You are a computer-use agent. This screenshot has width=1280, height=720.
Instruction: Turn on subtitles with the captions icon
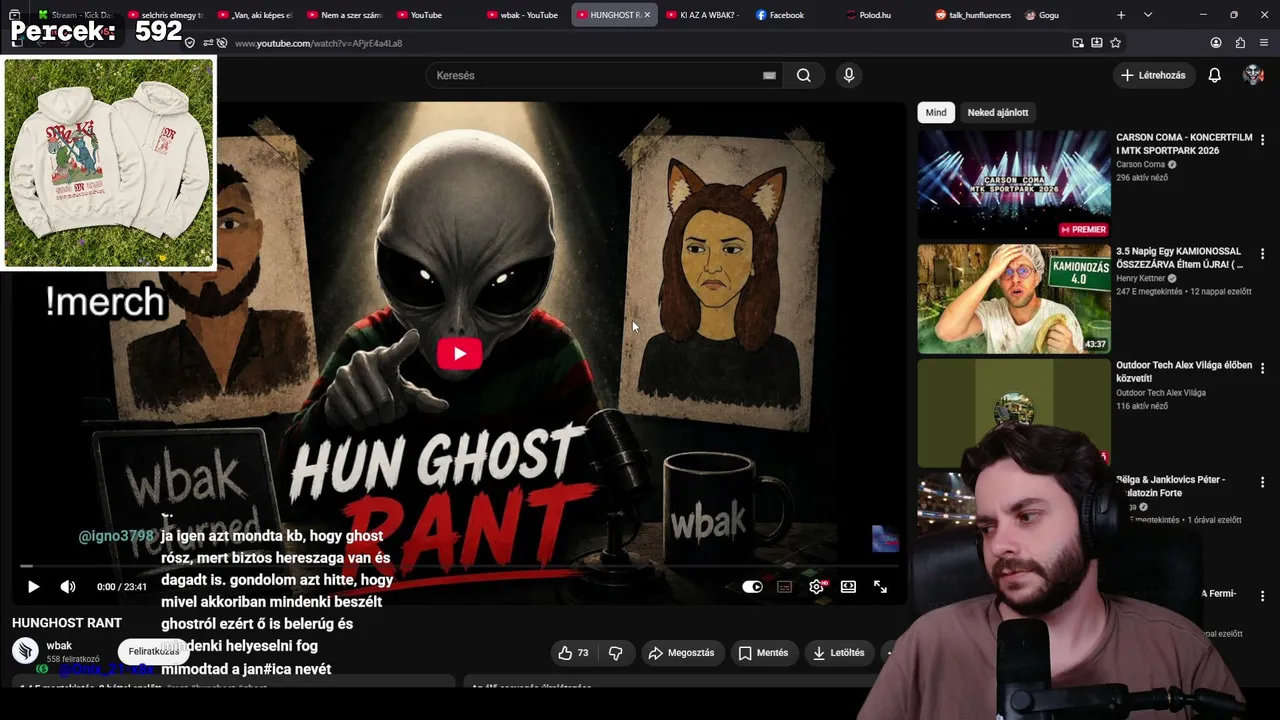click(784, 587)
